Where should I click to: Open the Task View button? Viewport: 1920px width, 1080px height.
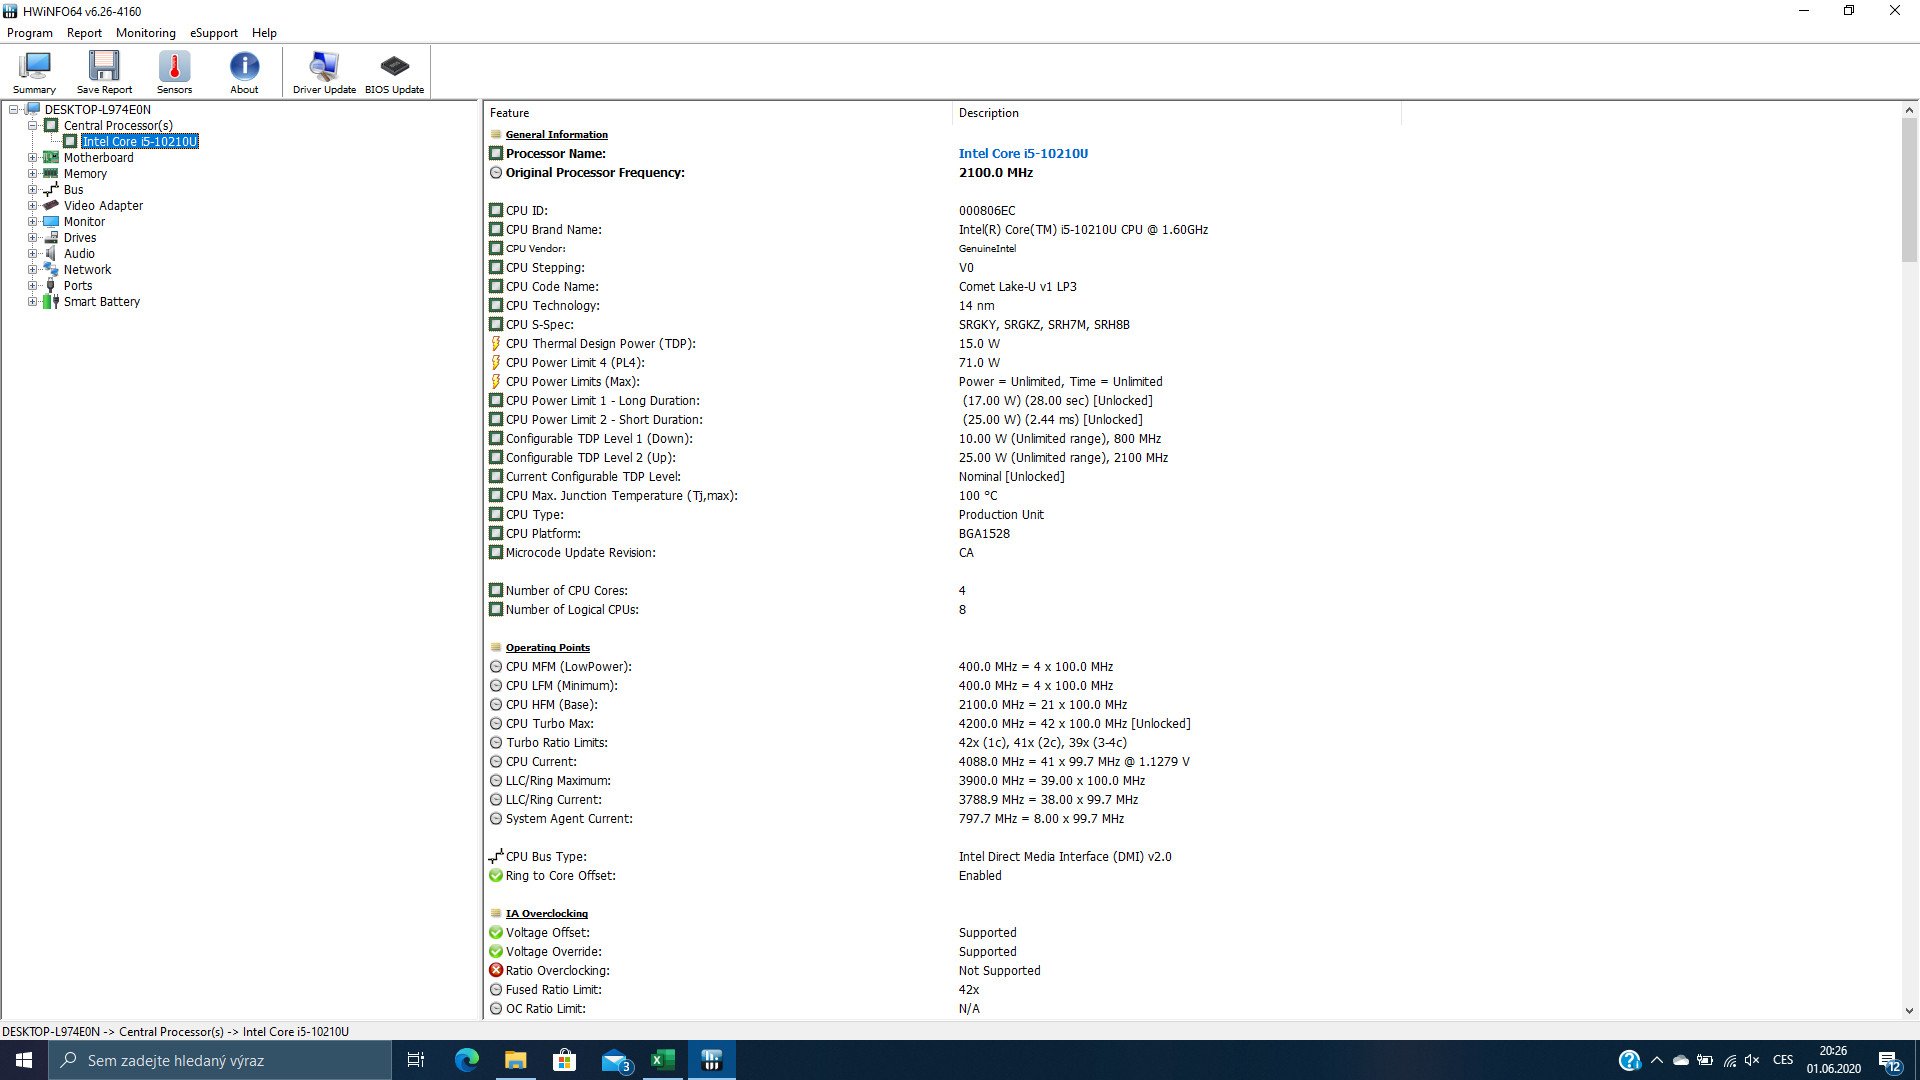click(416, 1060)
